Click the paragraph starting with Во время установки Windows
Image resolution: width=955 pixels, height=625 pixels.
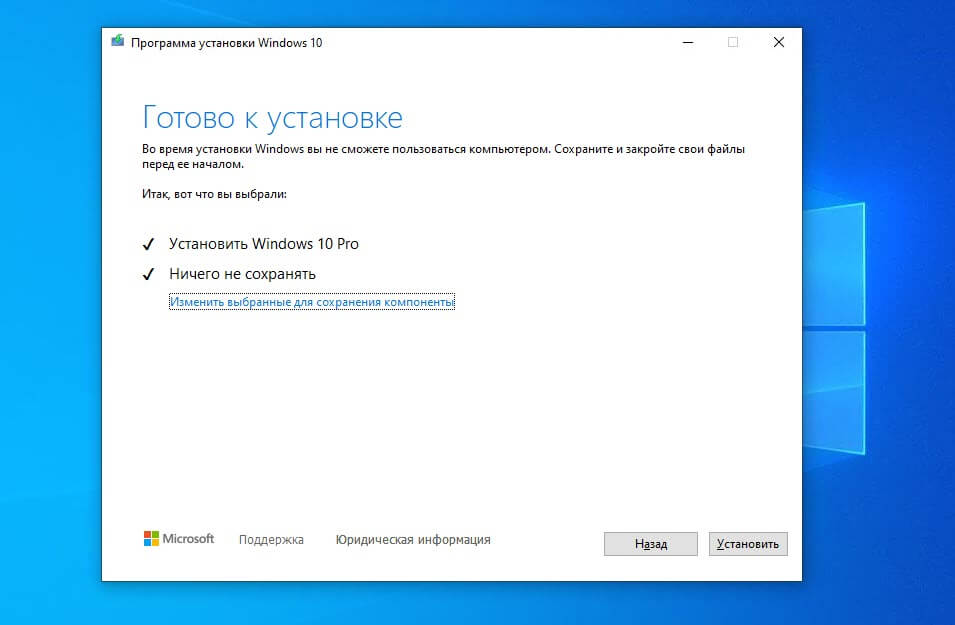[x=443, y=157]
